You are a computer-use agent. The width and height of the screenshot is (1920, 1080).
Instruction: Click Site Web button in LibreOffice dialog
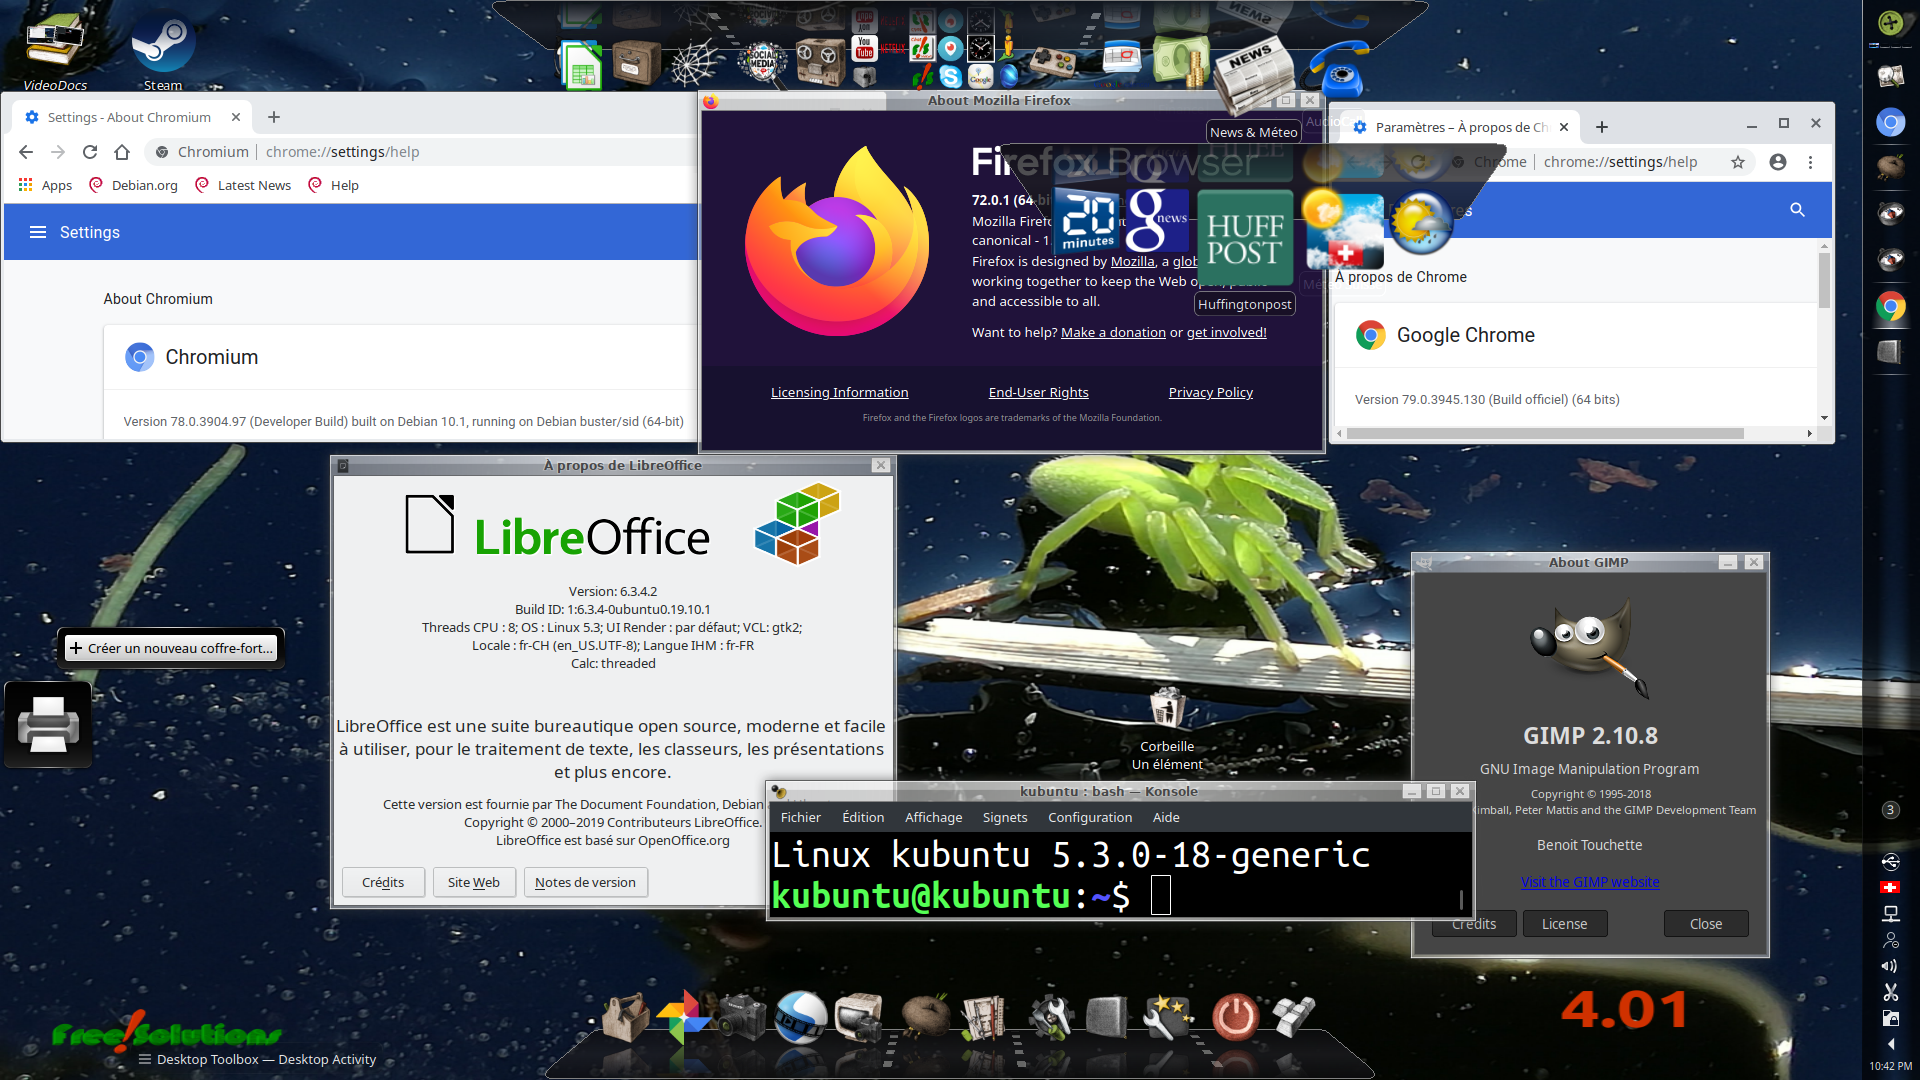[x=474, y=882]
